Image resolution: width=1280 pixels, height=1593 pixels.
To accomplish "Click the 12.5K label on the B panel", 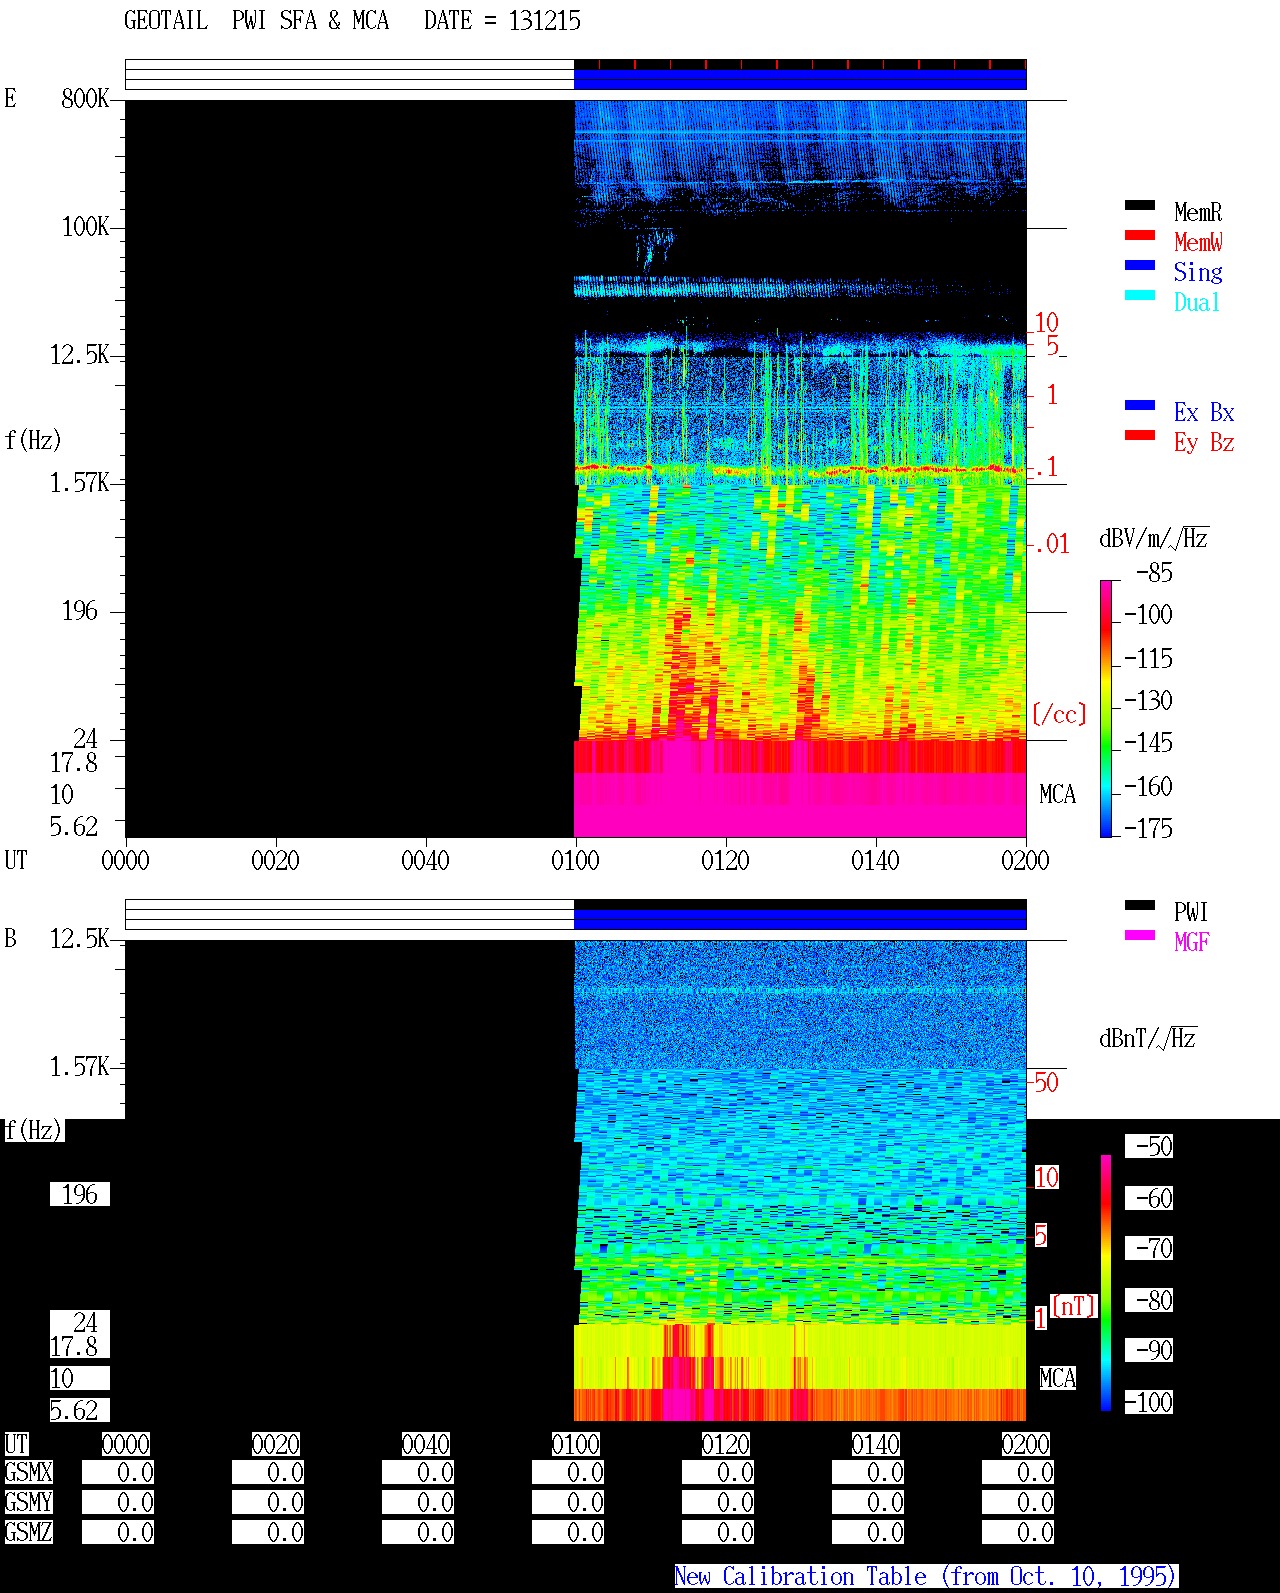I will tap(80, 938).
